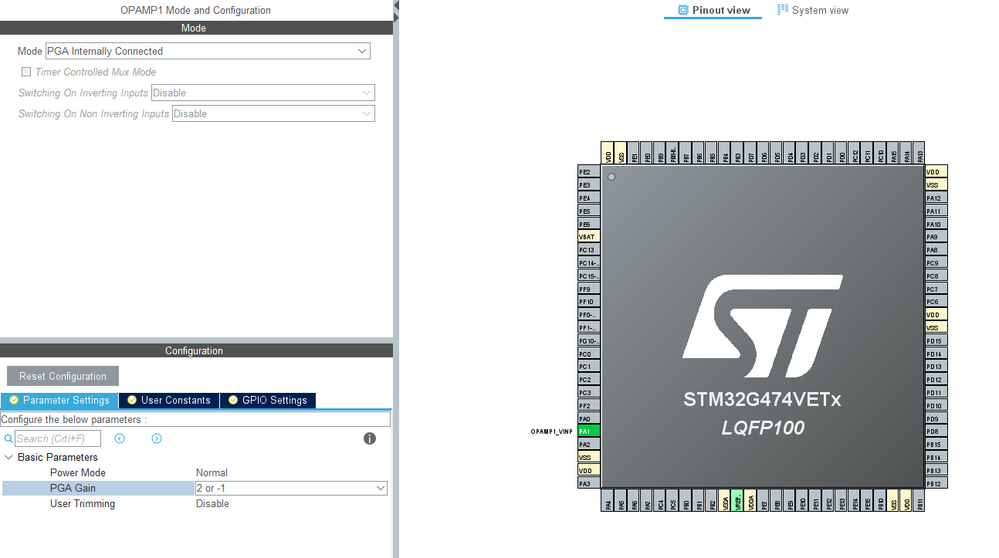Select the VBAT pin on the chip
This screenshot has height=558, width=999.
click(x=588, y=236)
